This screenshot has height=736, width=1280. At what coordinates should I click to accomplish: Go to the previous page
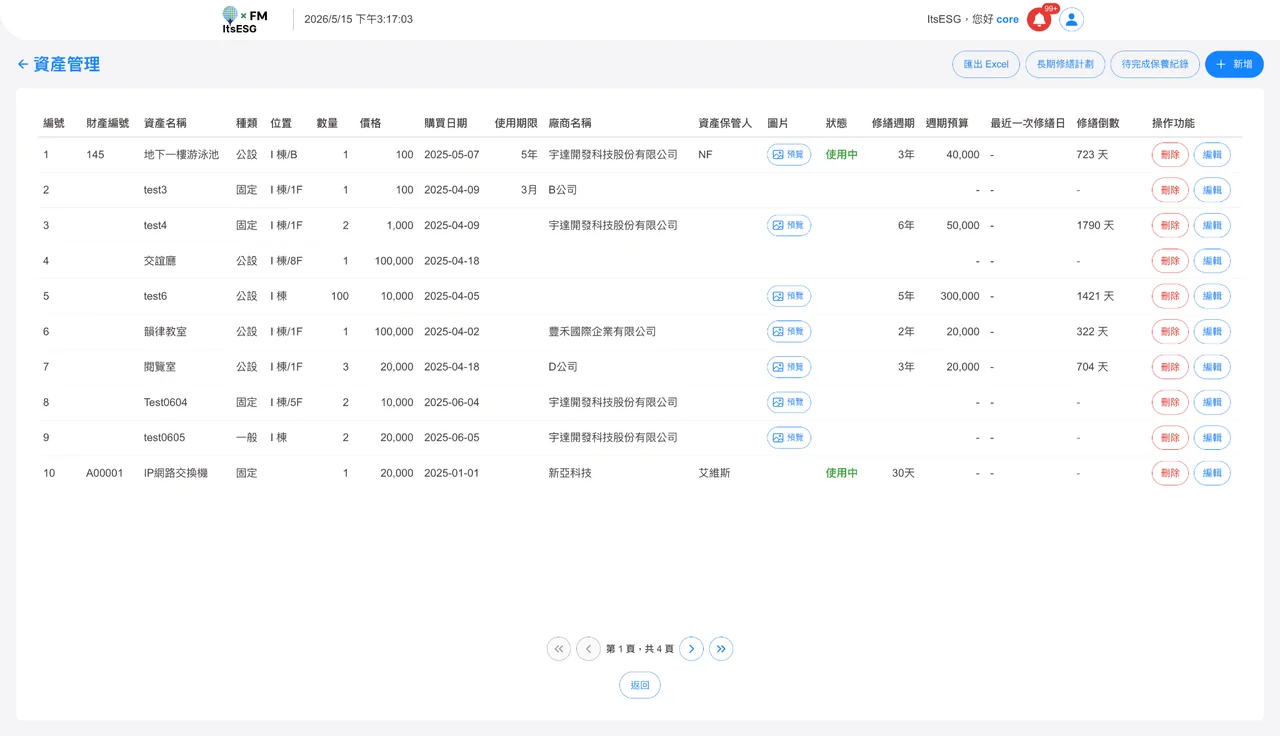(589, 649)
